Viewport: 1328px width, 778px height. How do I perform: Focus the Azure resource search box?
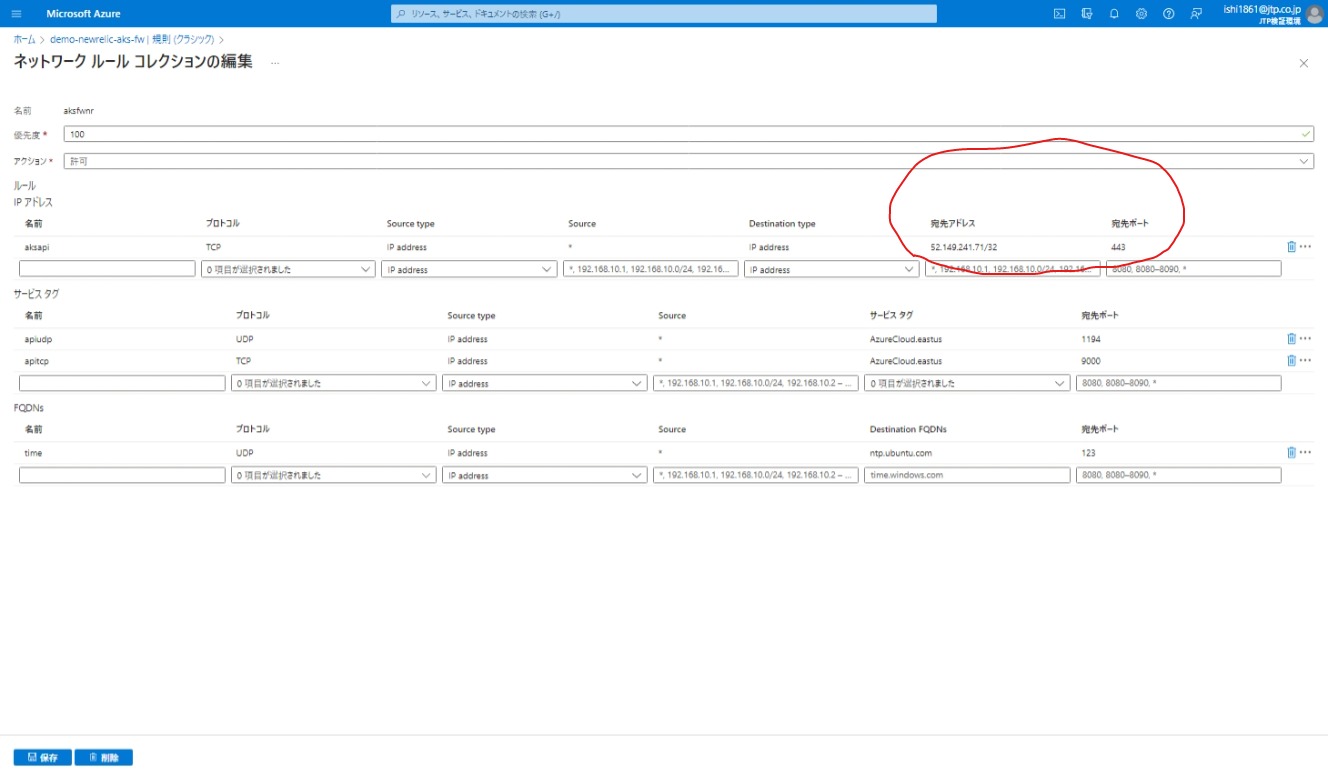pos(664,14)
